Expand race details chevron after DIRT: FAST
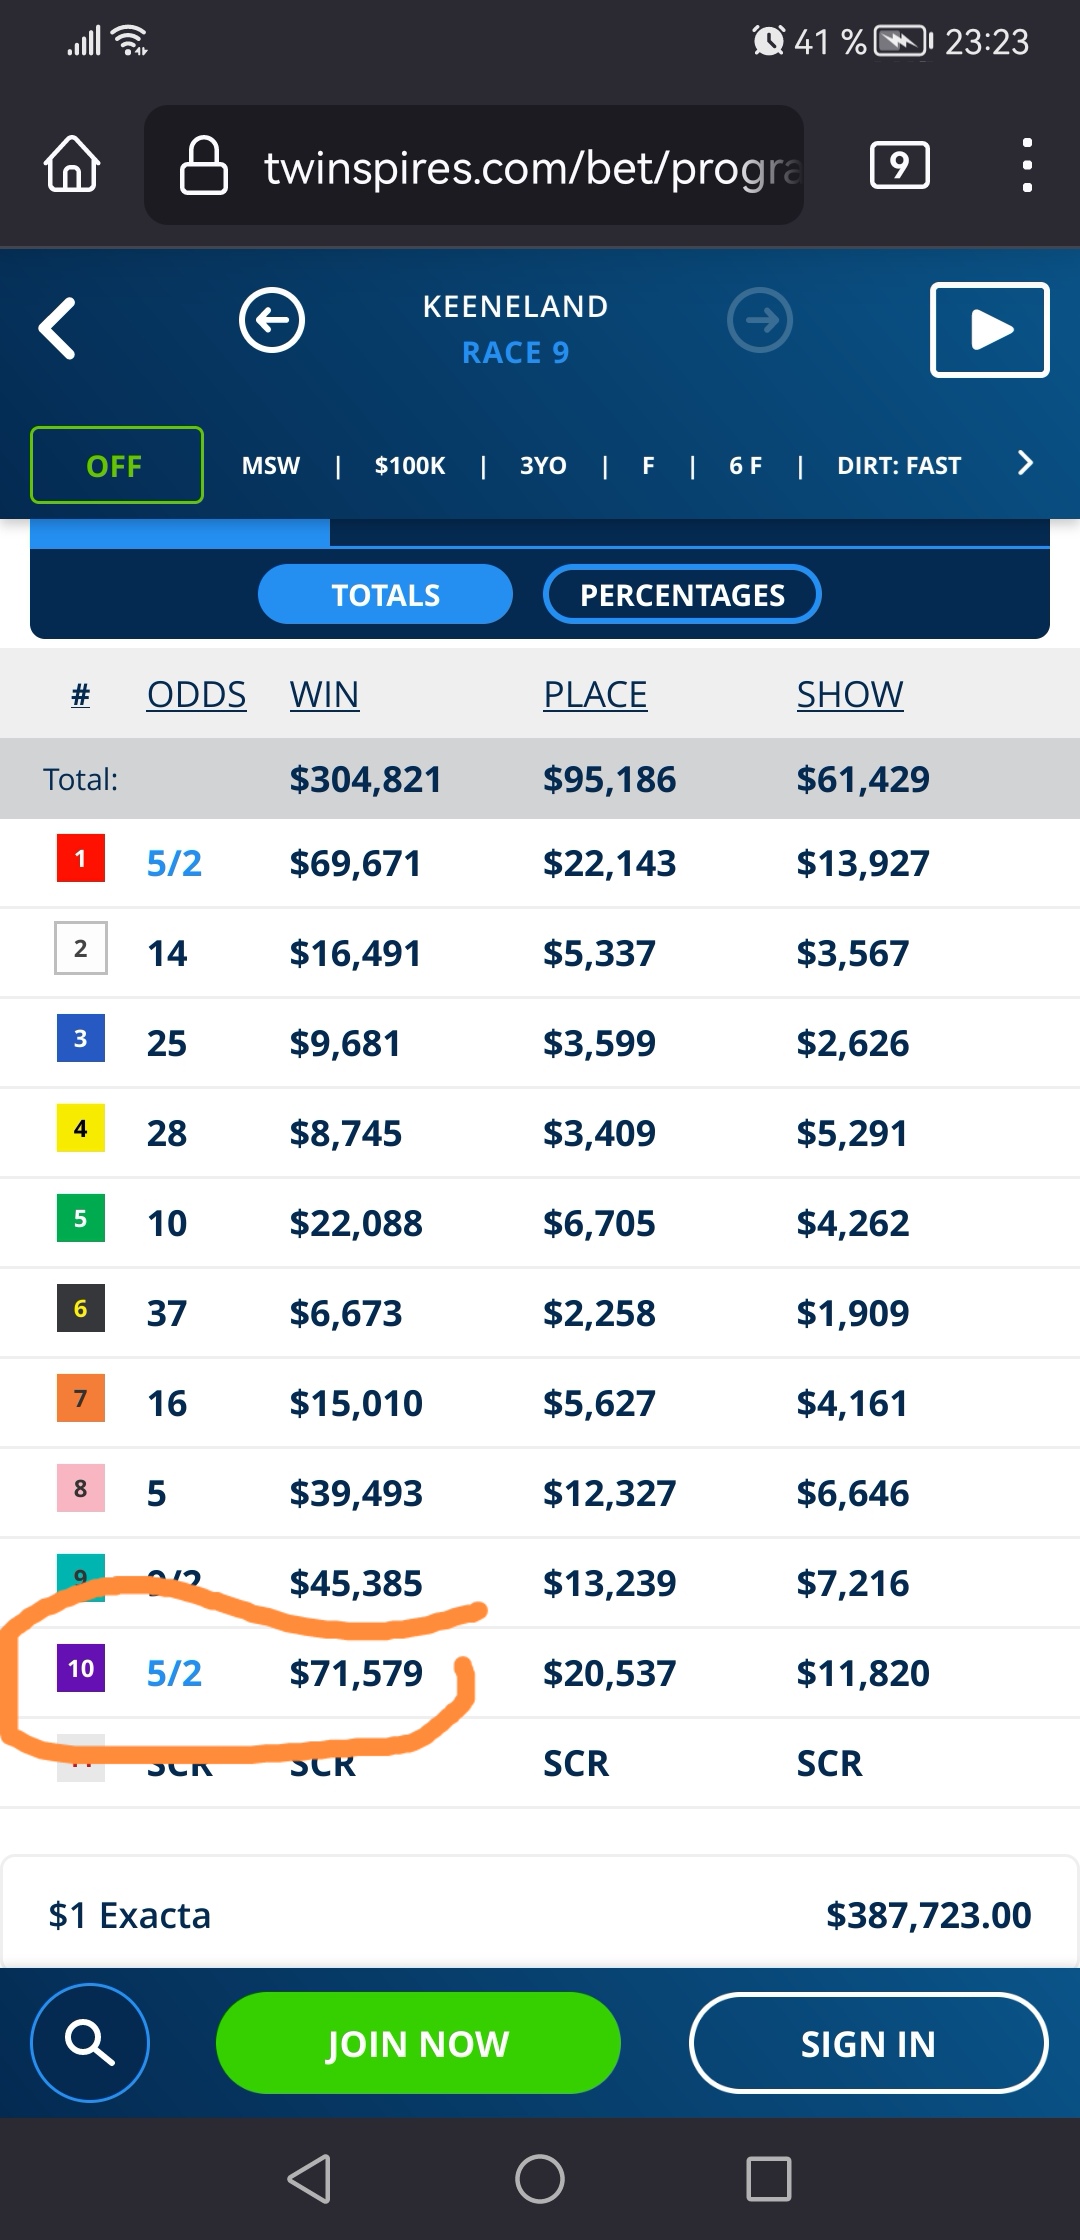The width and height of the screenshot is (1080, 2240). [x=1024, y=463]
